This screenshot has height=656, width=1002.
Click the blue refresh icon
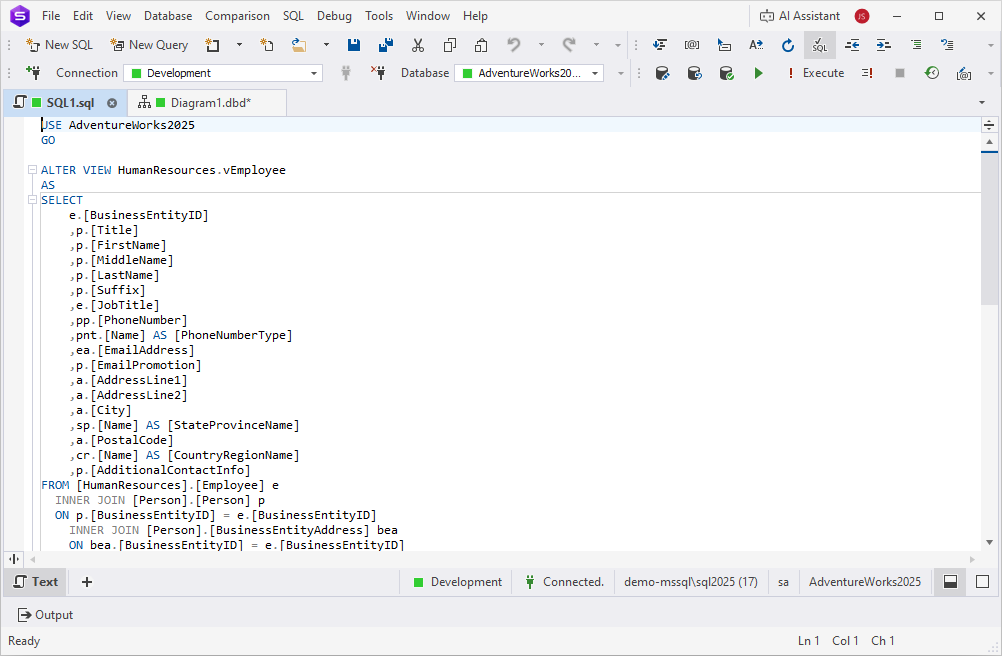point(788,45)
